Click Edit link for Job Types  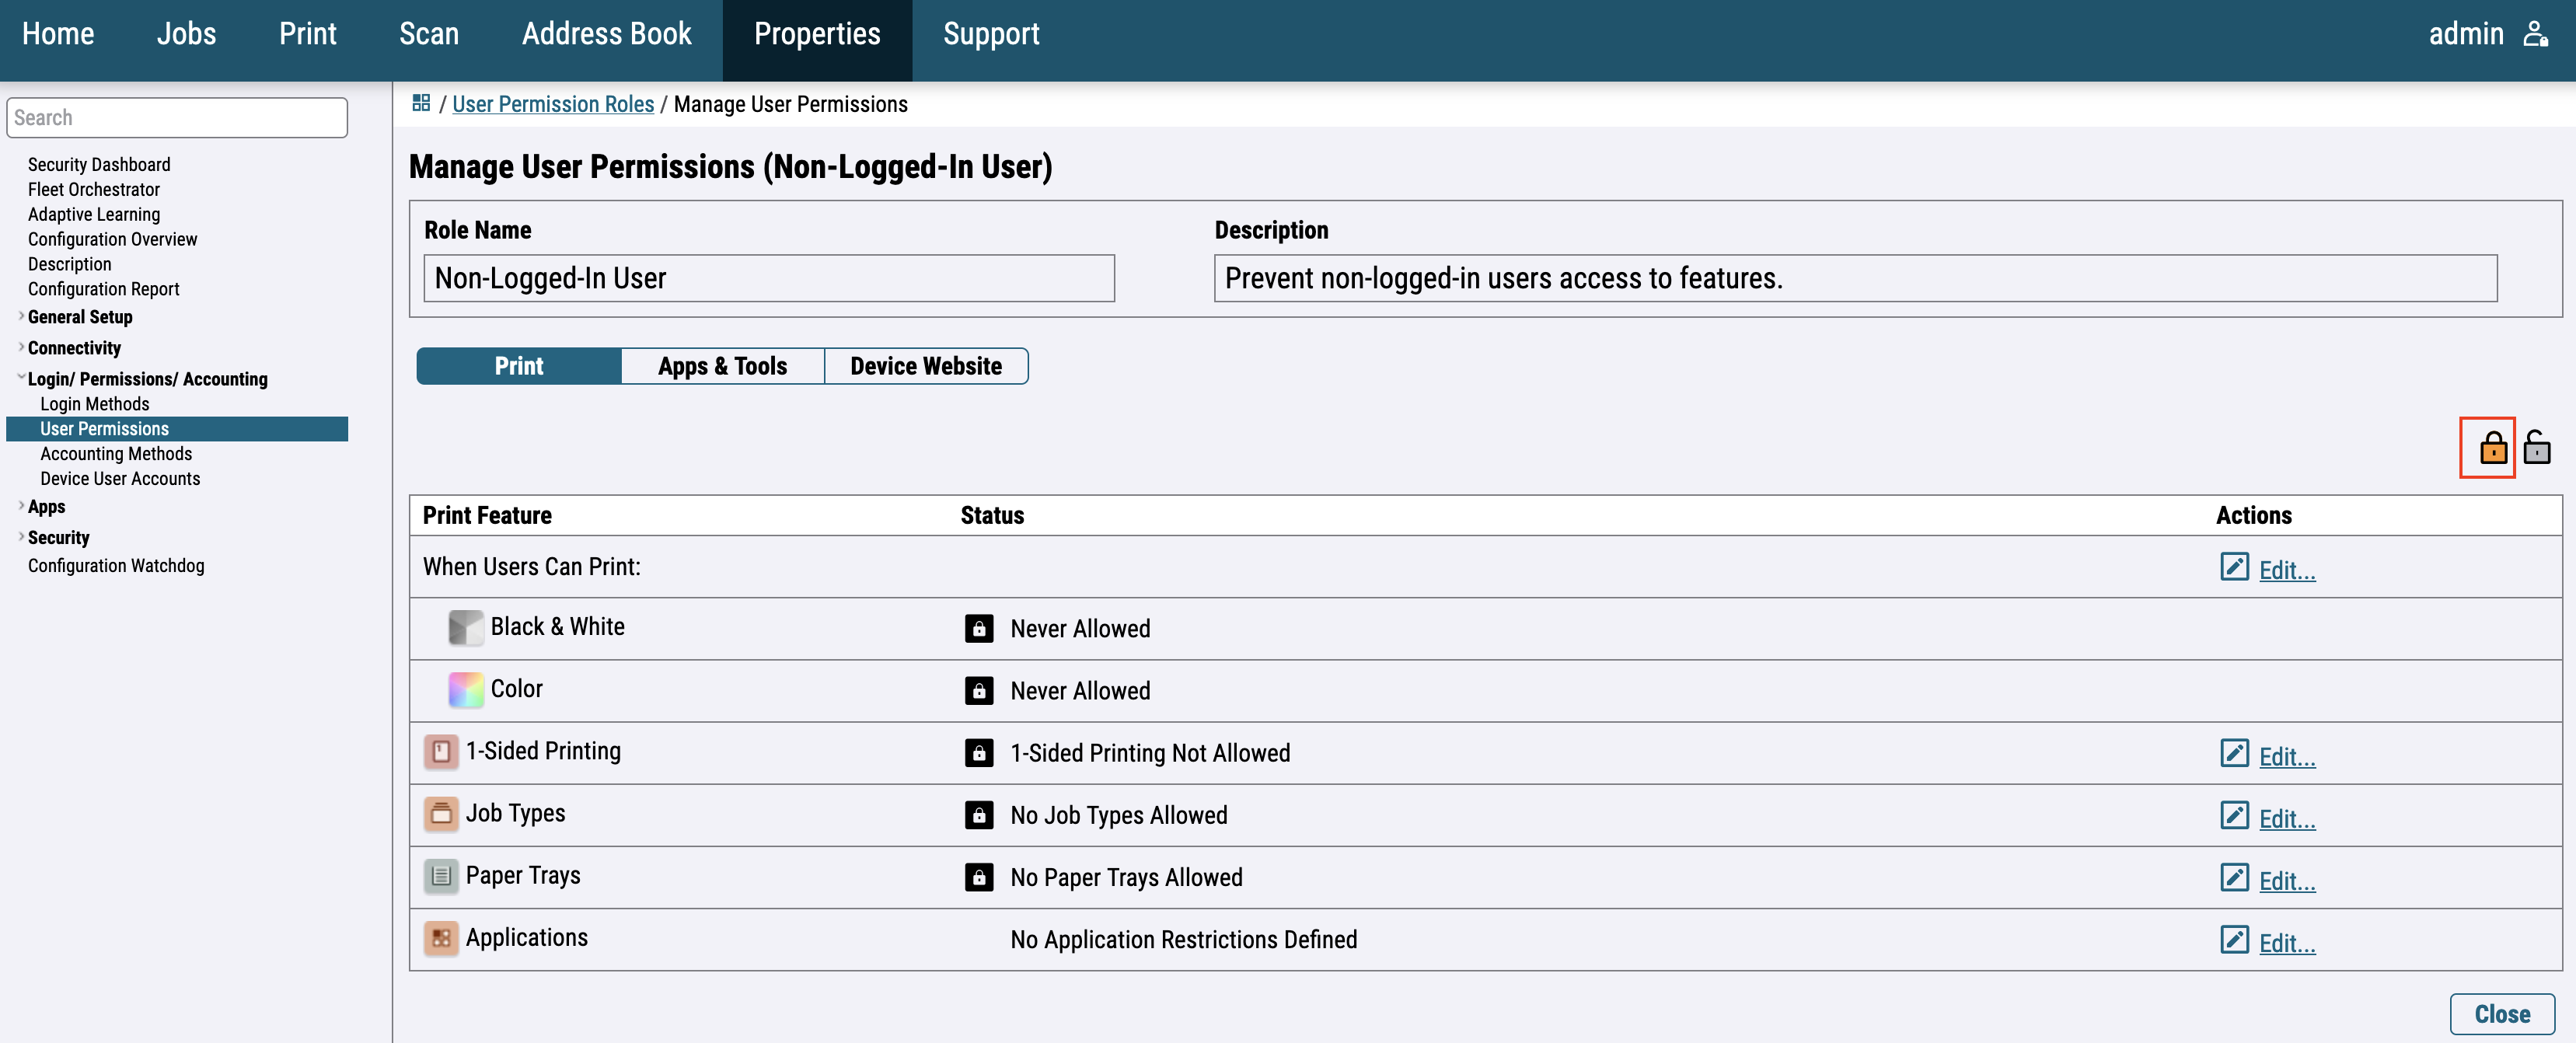(2286, 819)
